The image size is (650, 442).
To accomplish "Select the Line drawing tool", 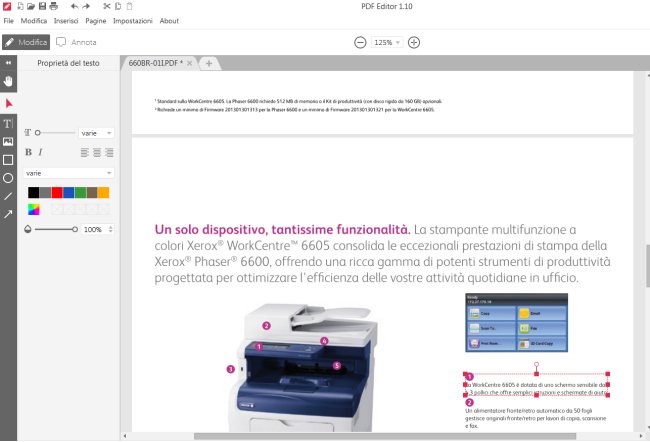I will 8,196.
